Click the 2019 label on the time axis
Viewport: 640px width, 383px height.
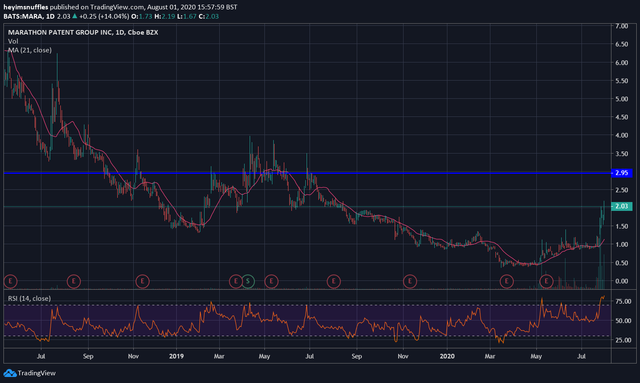pos(176,356)
